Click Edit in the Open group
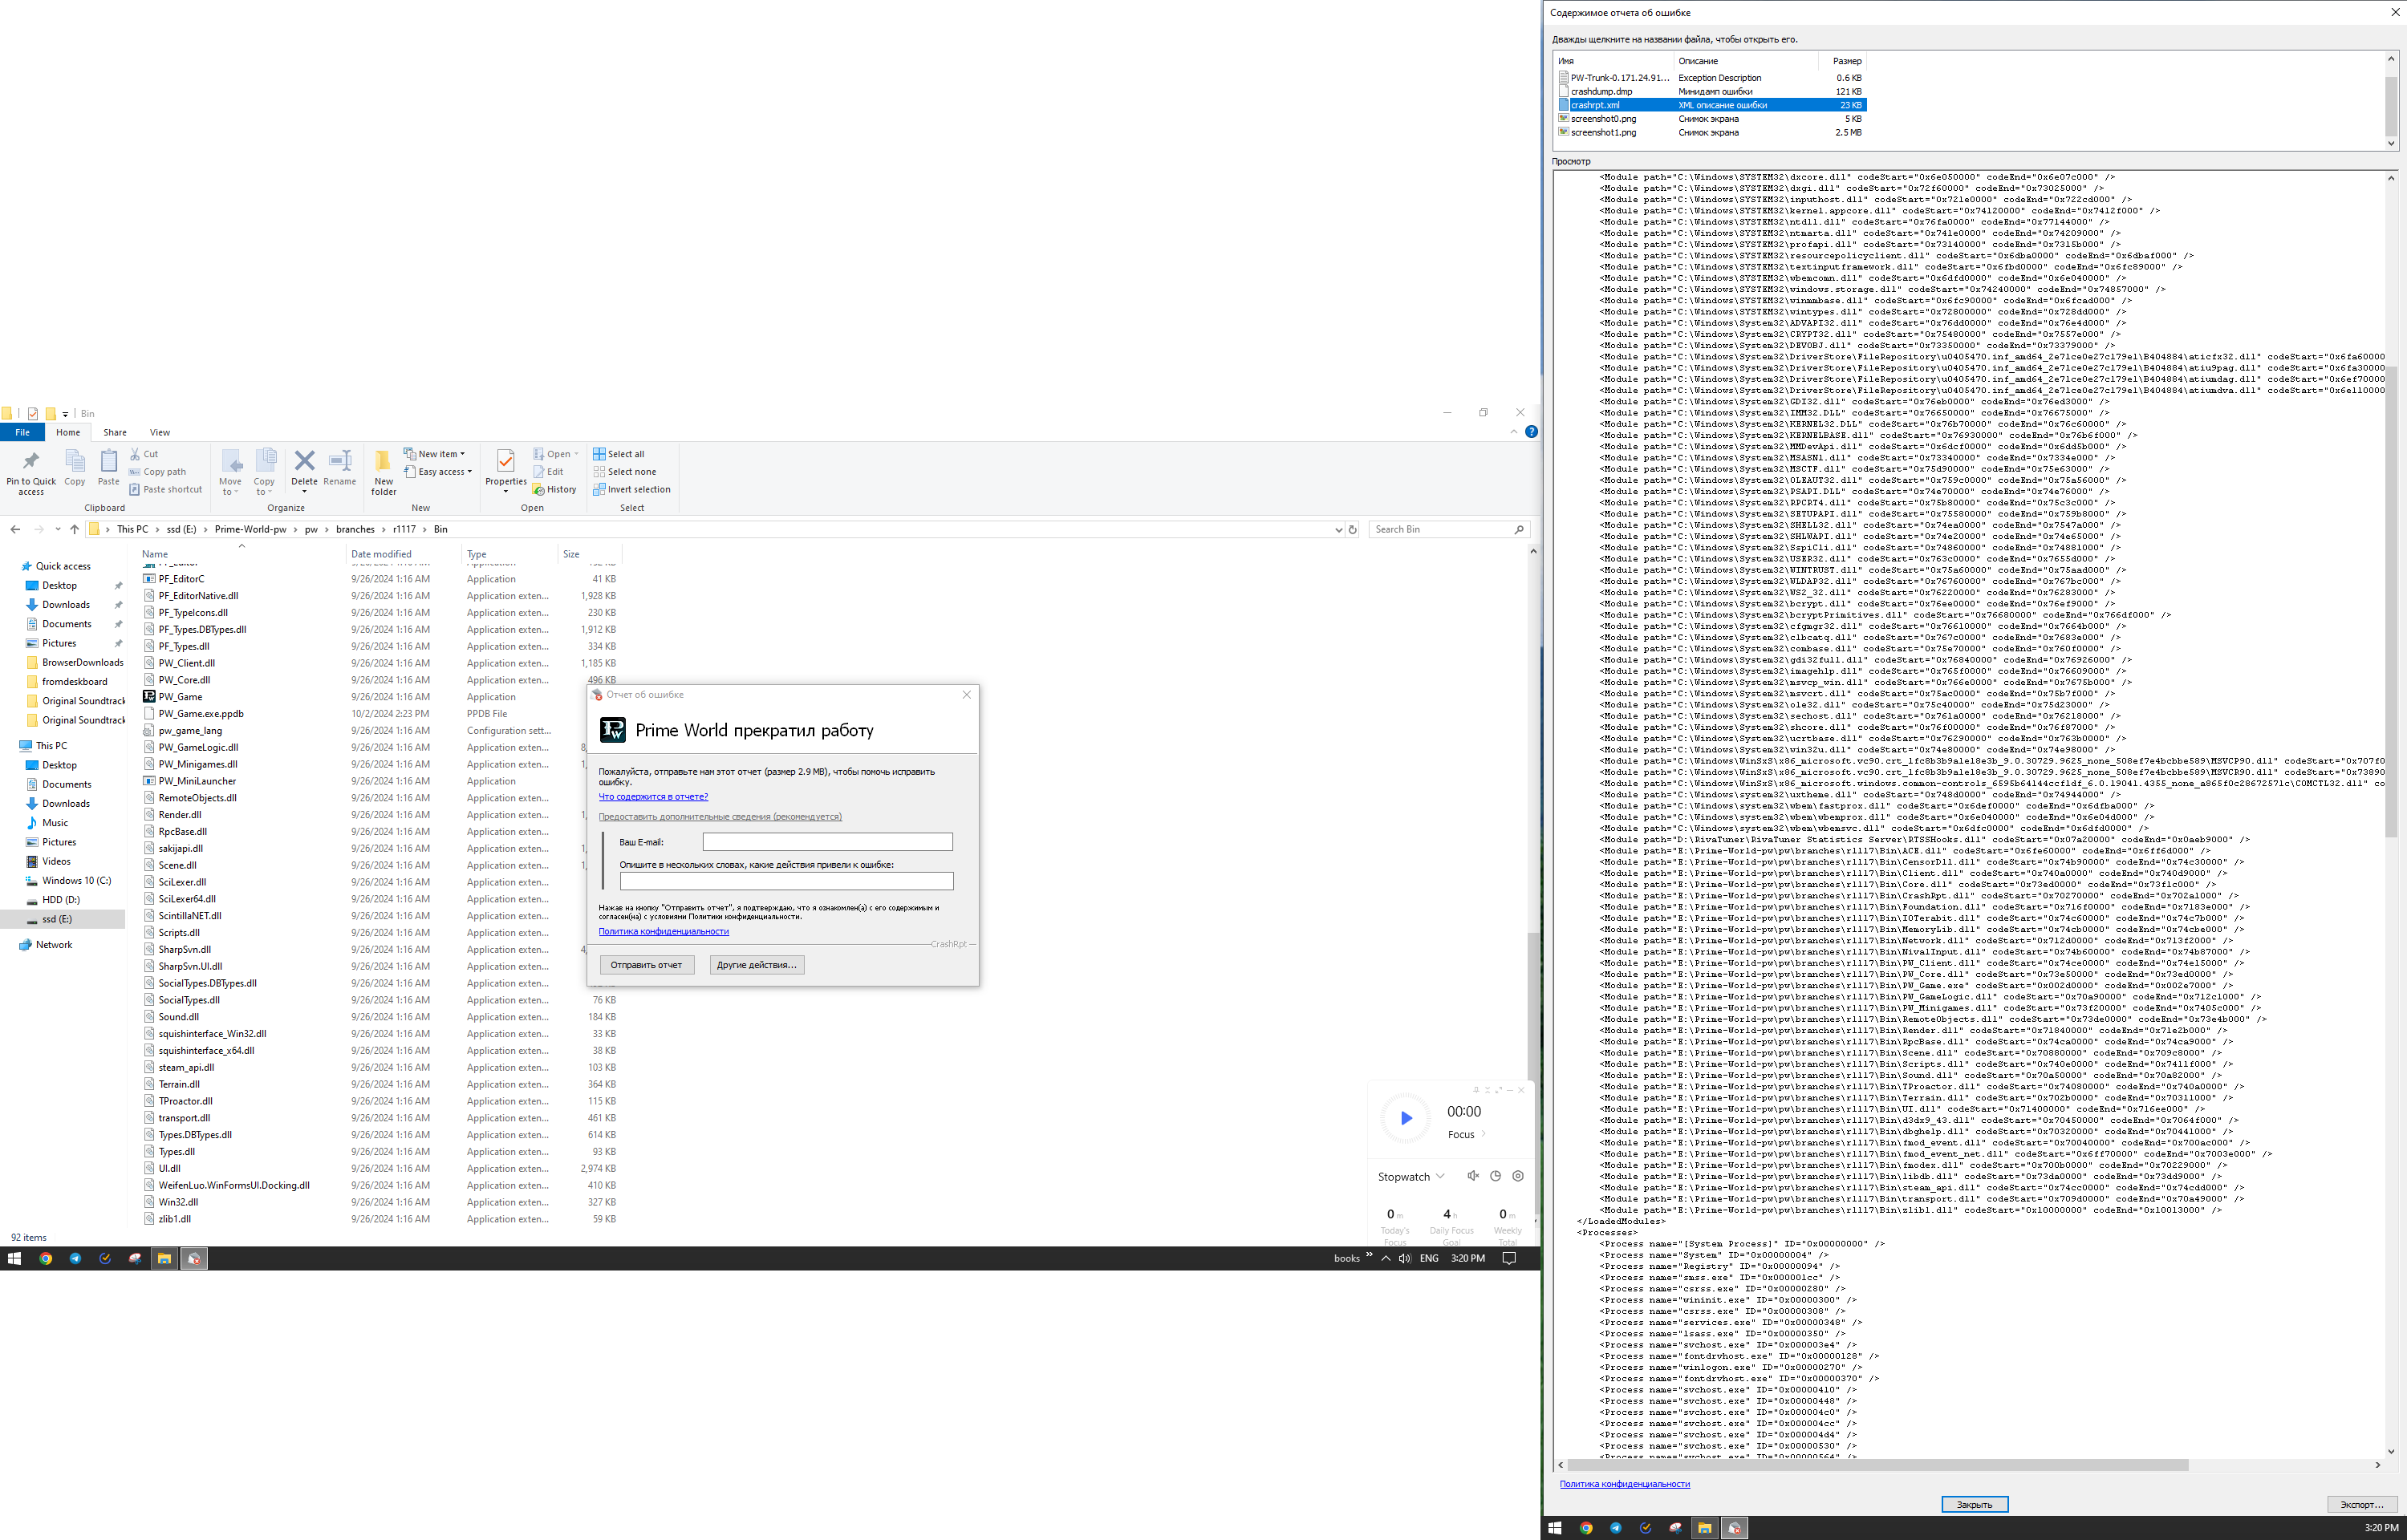Viewport: 2407px width, 1540px height. [x=549, y=472]
